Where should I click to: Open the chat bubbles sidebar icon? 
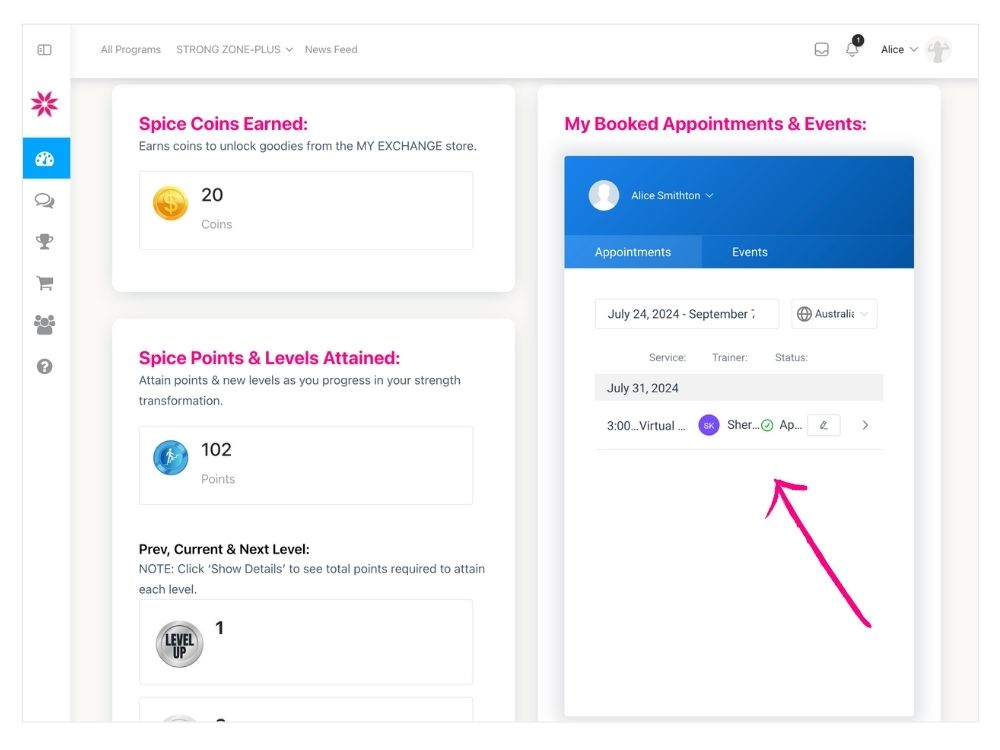(x=45, y=200)
